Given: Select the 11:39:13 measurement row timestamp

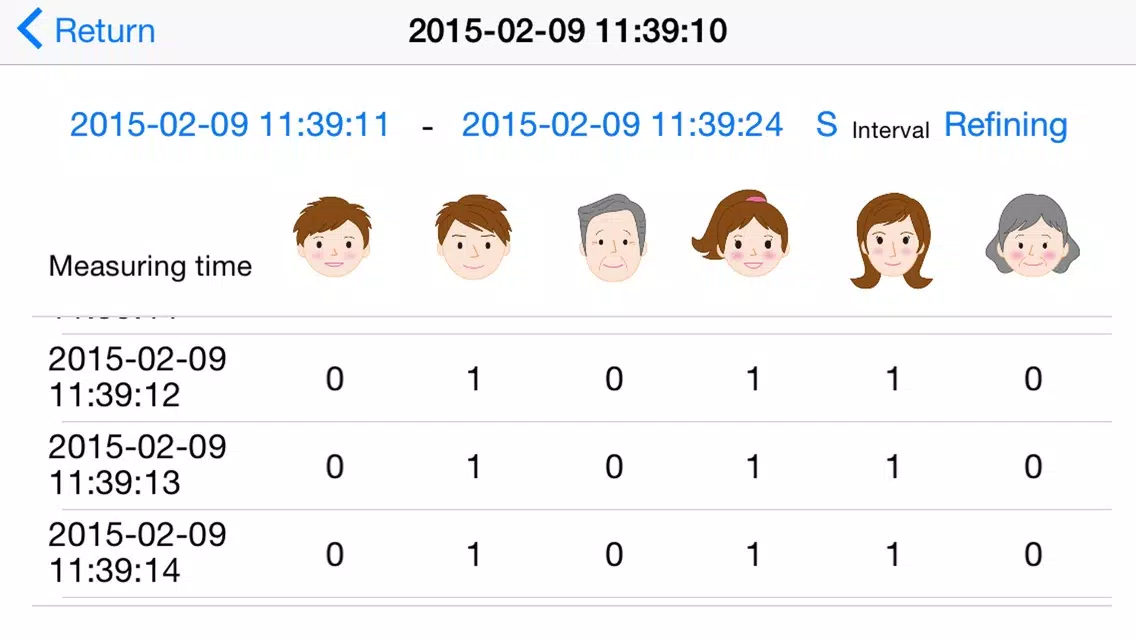Looking at the screenshot, I should [138, 464].
